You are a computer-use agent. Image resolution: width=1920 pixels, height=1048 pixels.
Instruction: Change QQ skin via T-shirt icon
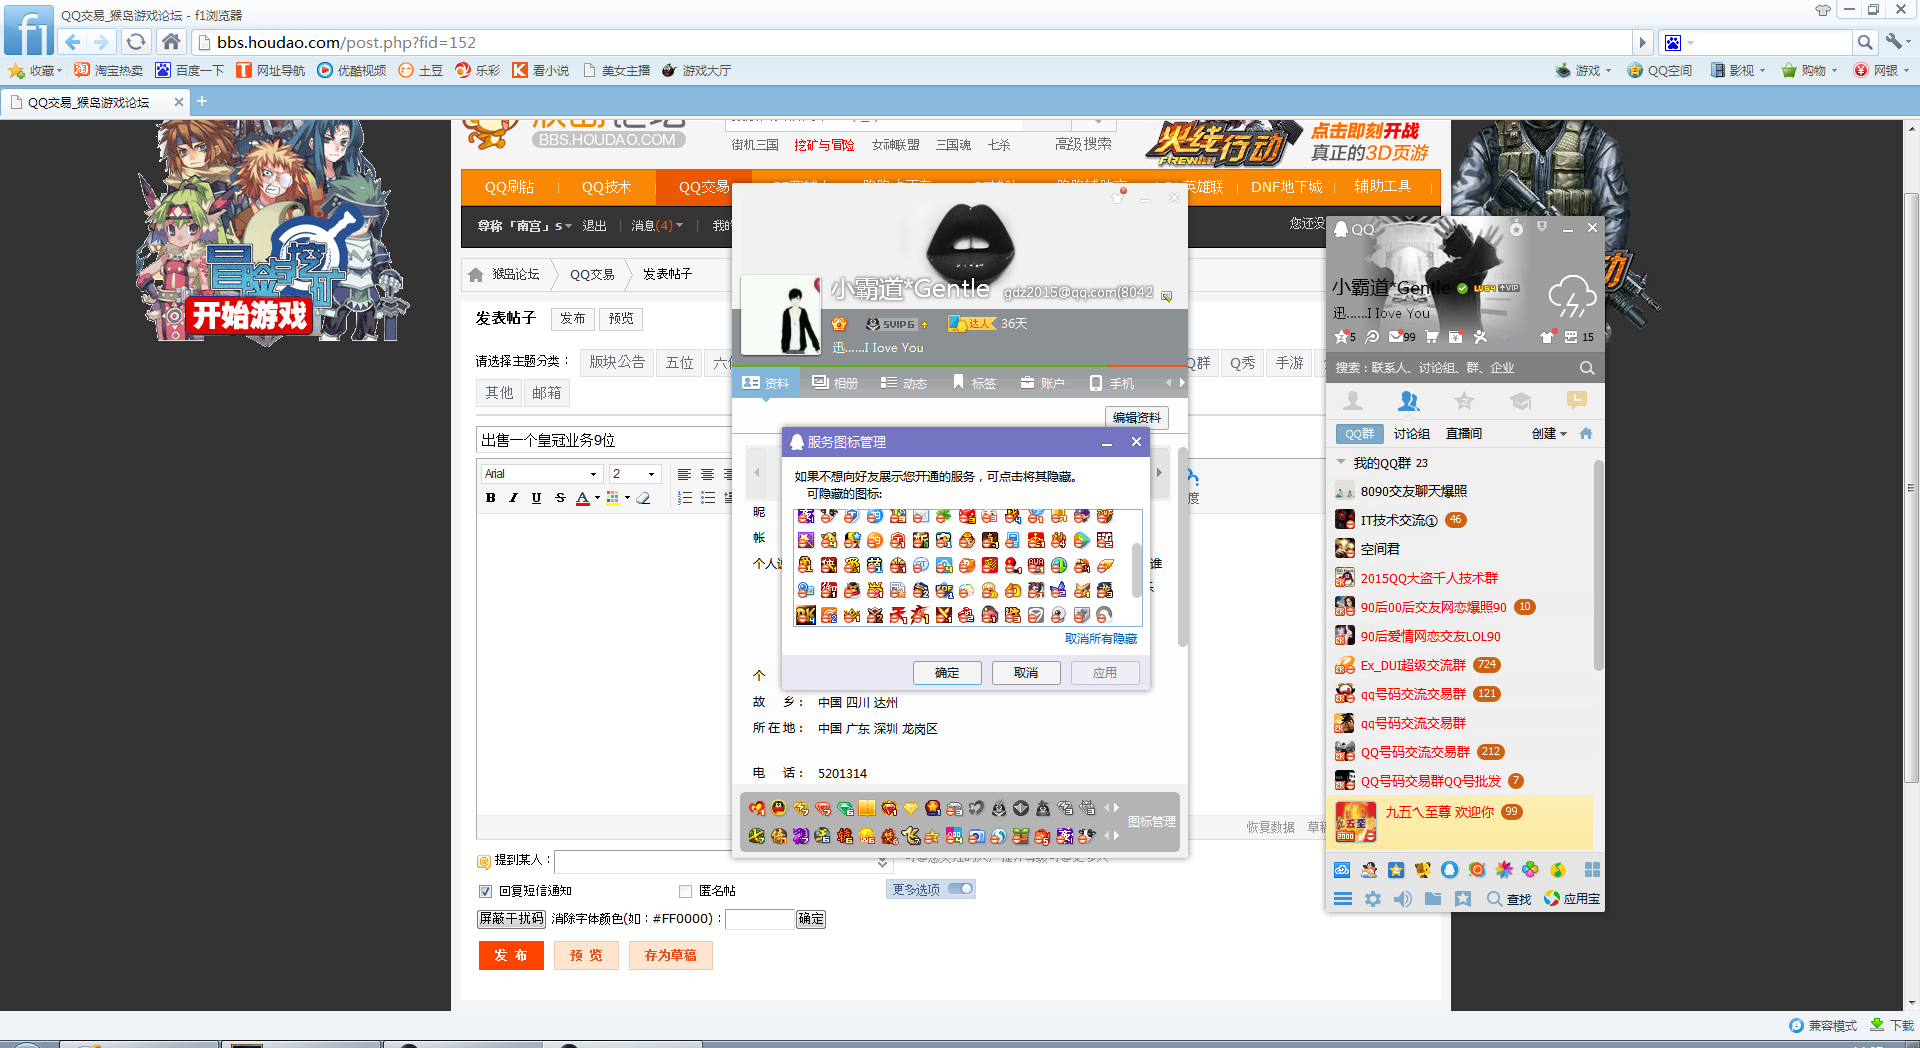point(1547,337)
